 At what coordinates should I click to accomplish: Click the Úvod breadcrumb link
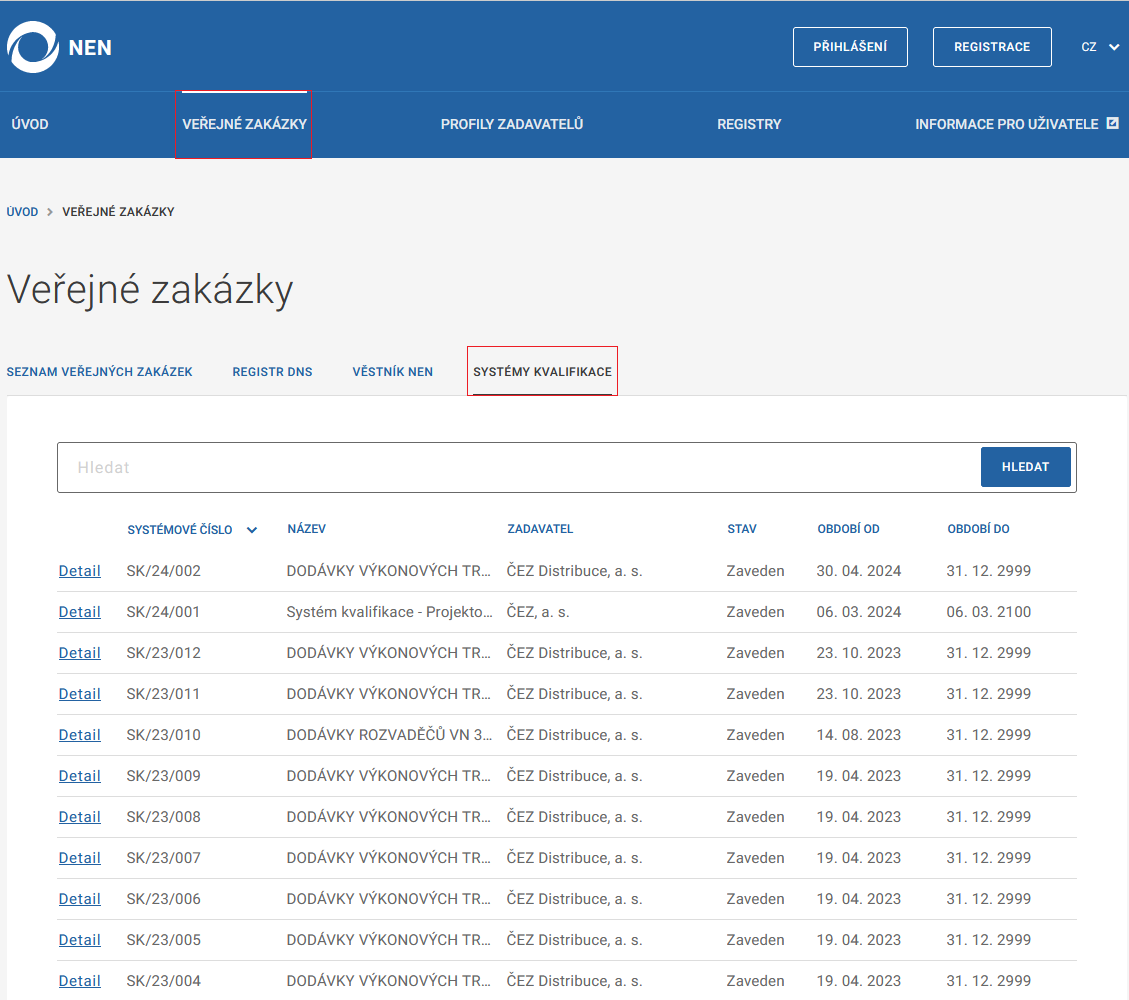pos(22,212)
